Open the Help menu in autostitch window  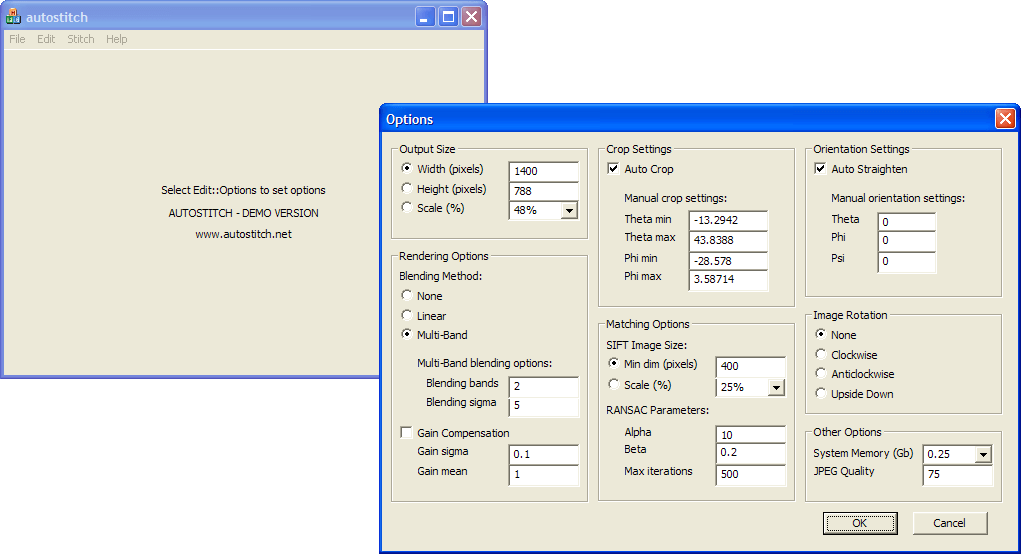tap(117, 39)
